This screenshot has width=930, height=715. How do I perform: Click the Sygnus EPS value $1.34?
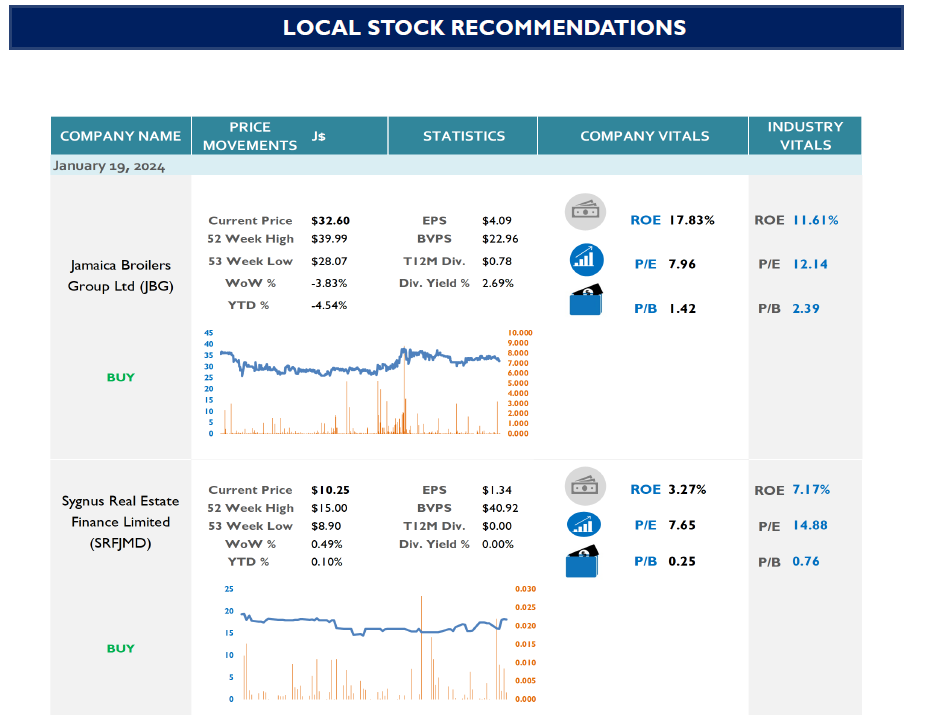tap(497, 490)
